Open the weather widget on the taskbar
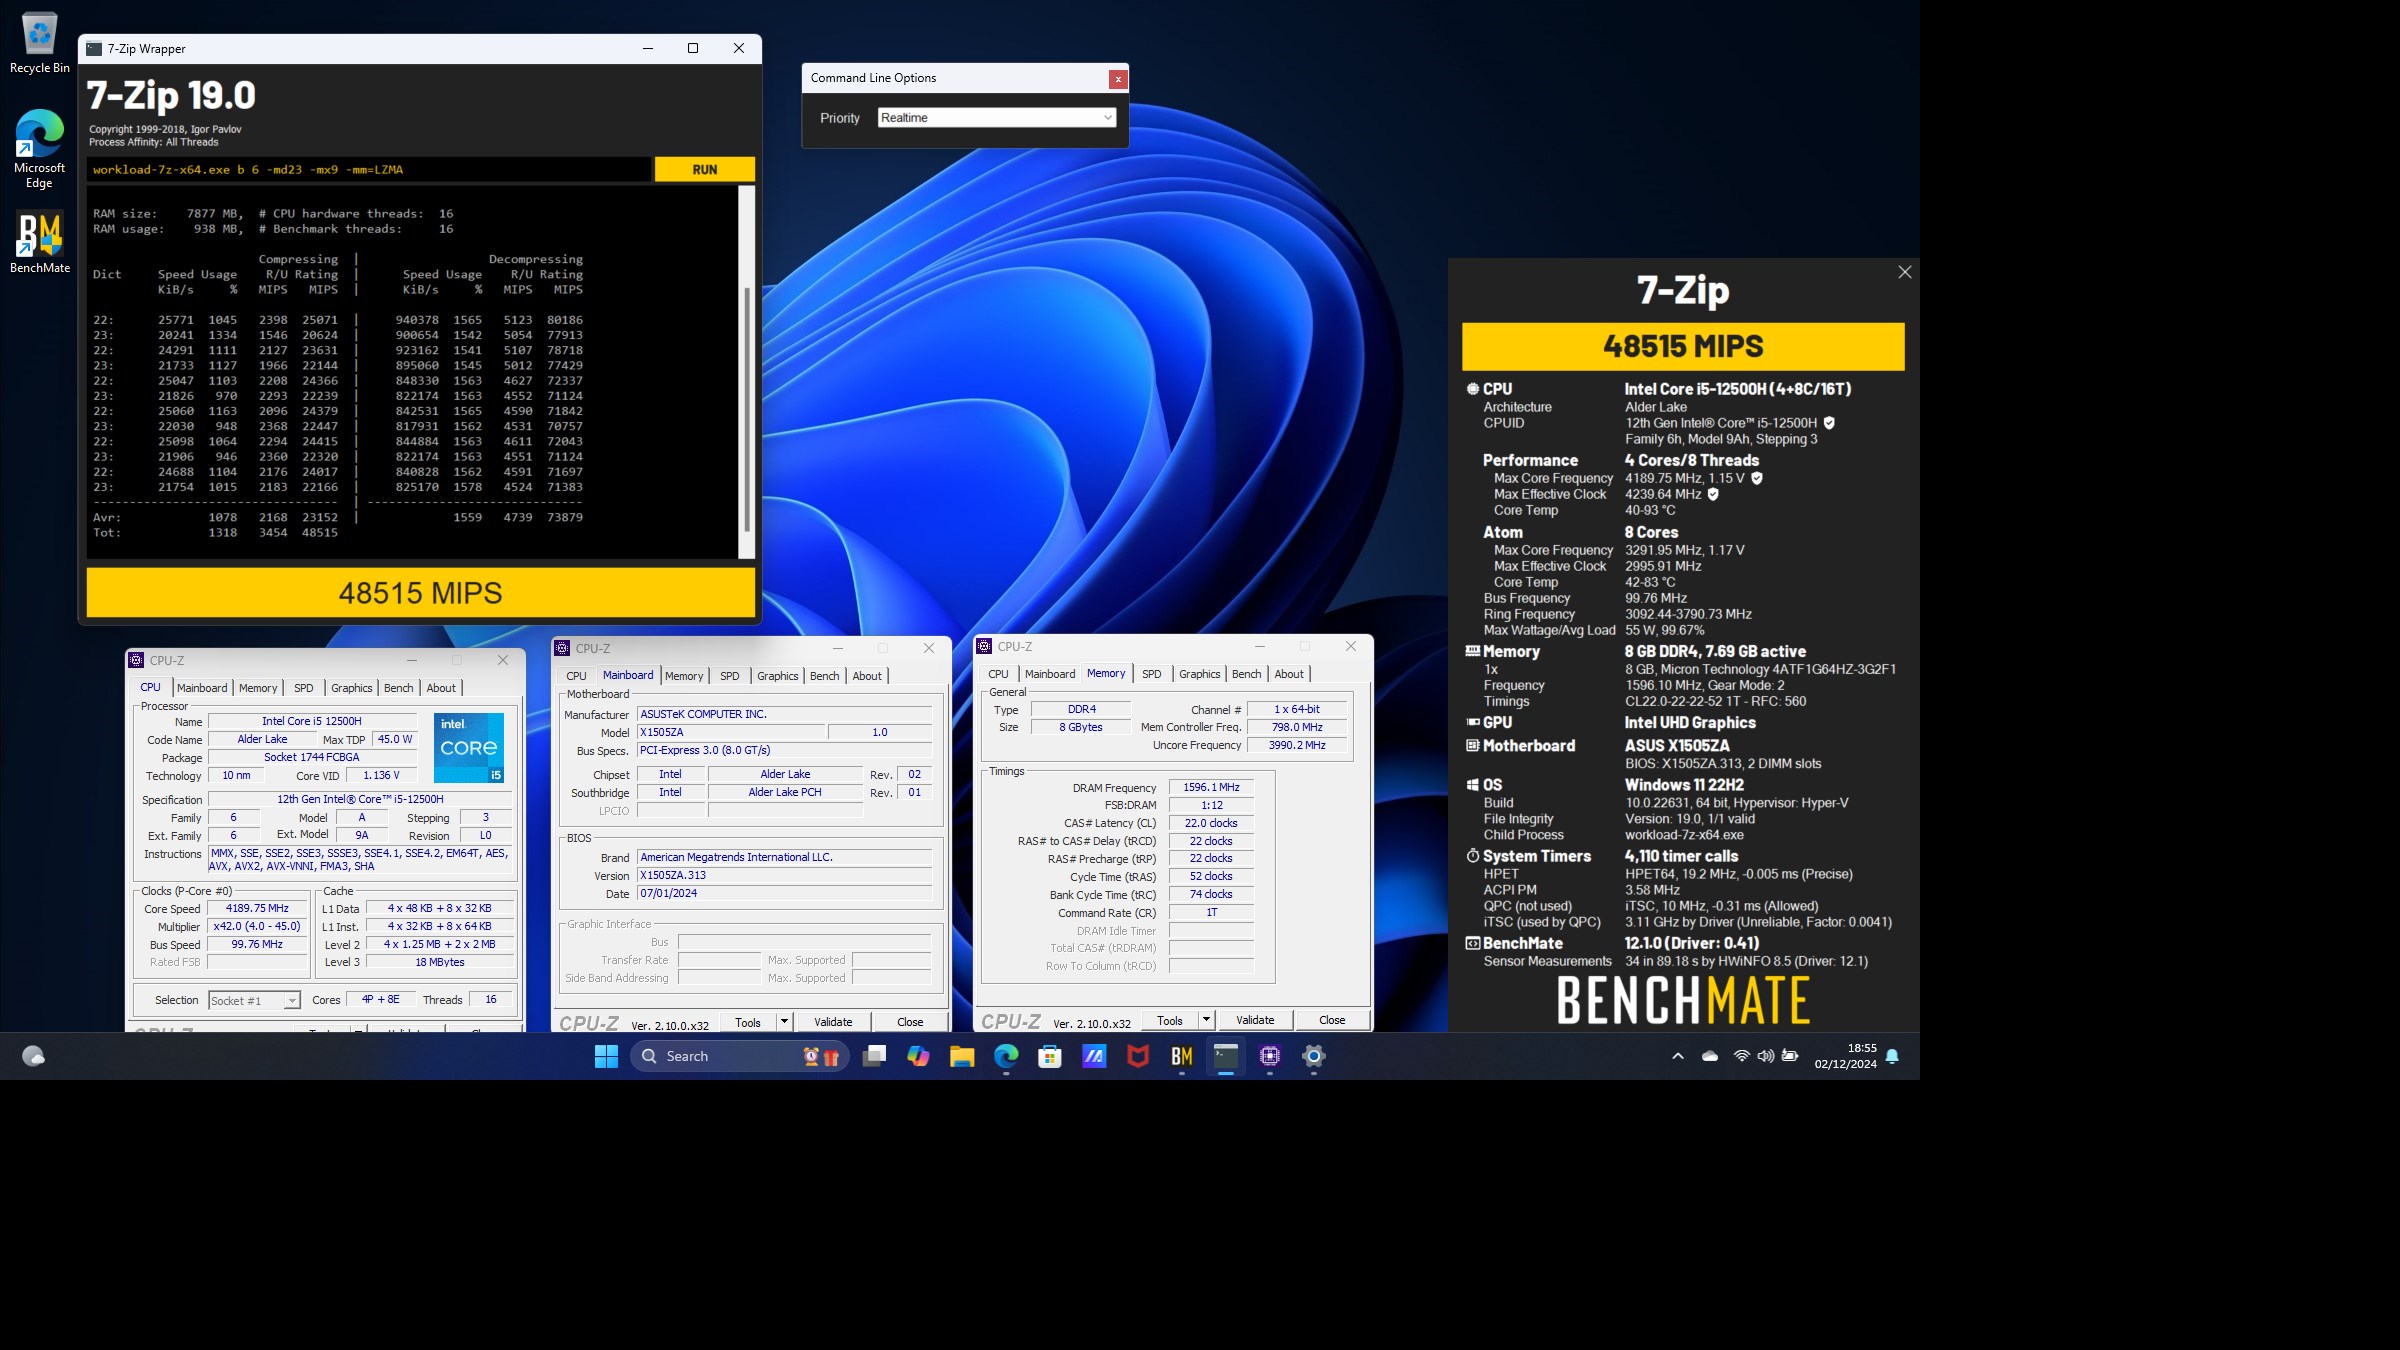Viewport: 2400px width, 1350px height. pos(33,1056)
